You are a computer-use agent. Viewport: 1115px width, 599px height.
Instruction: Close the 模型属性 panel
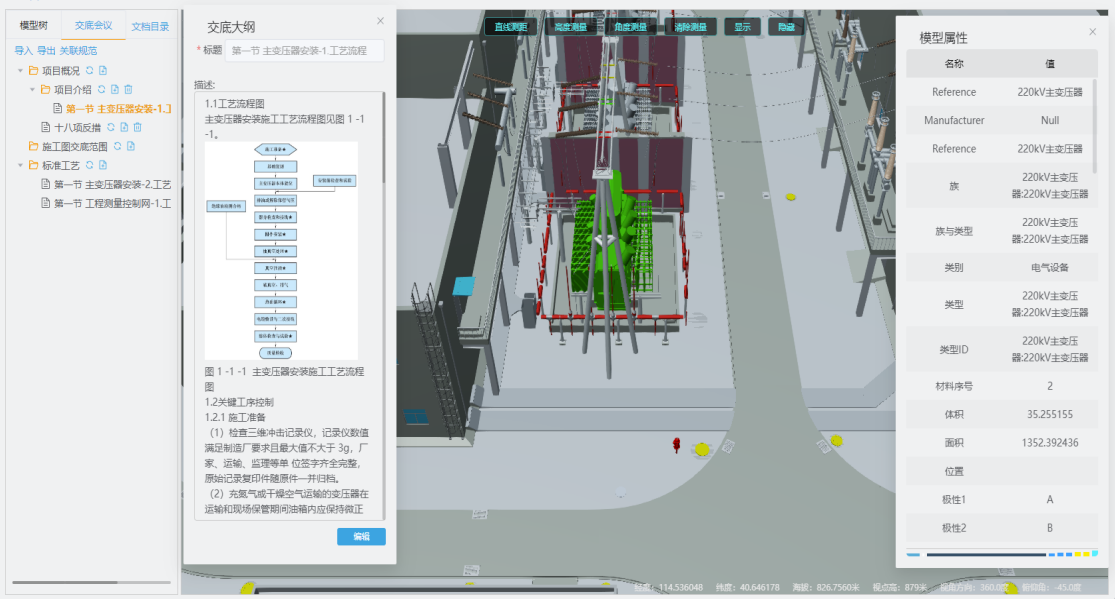pos(1092,32)
